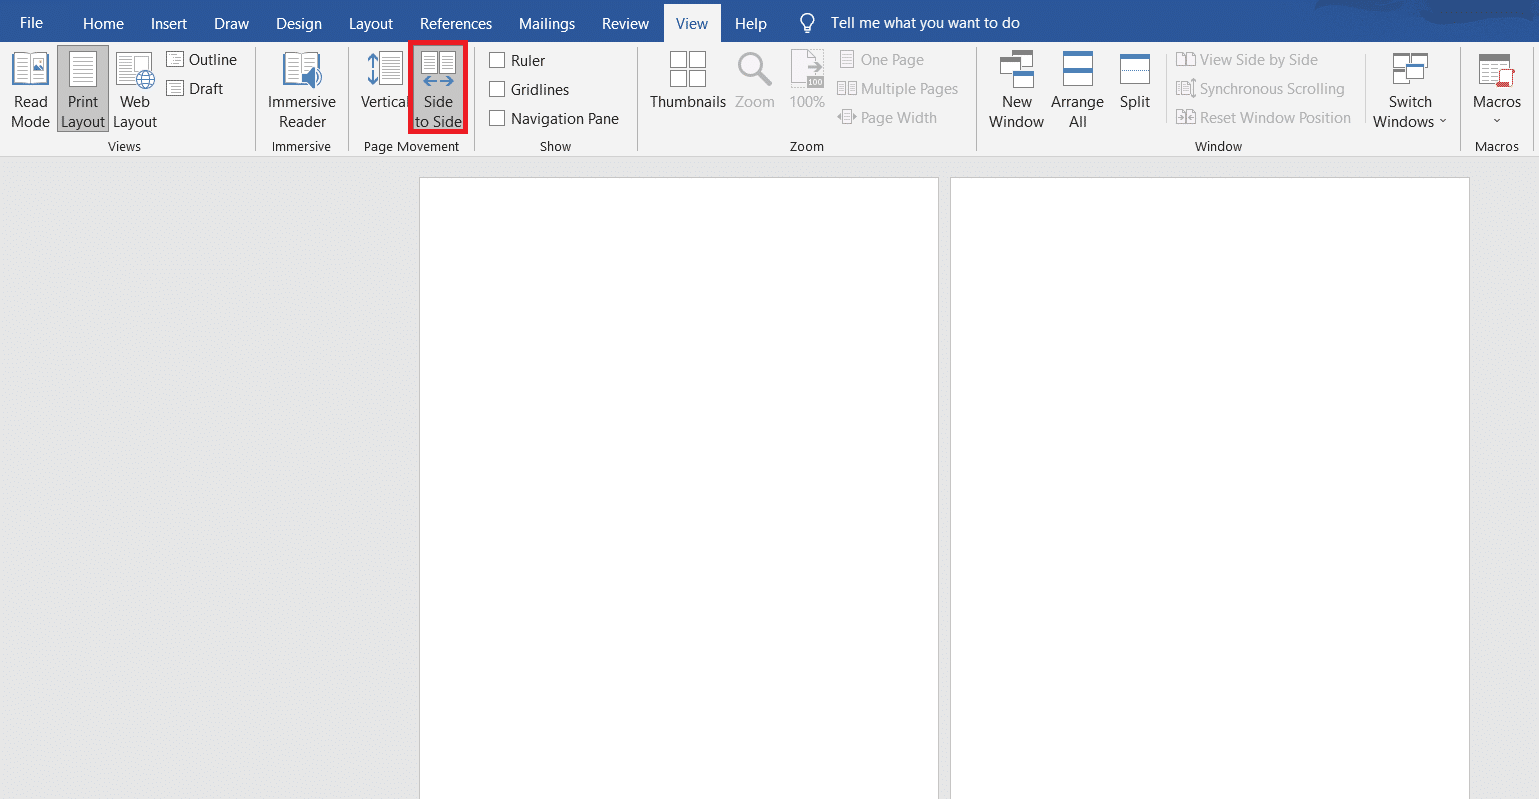This screenshot has height=799, width=1539.
Task: Open Switch Windows dropdown
Action: (1410, 90)
